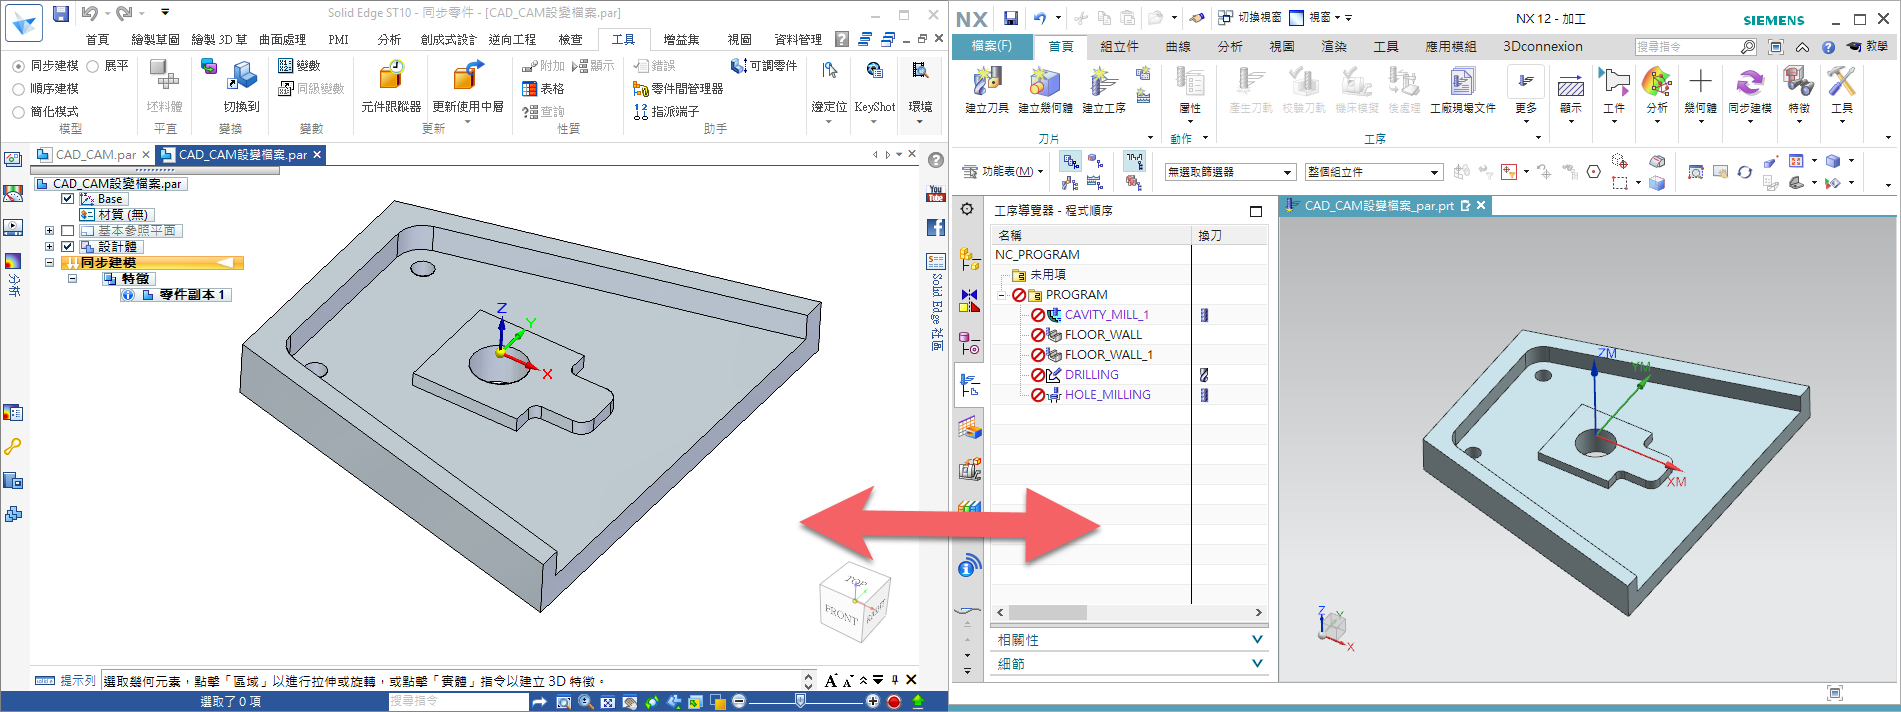Image resolution: width=1901 pixels, height=712 pixels.
Task: Uncheck the Base checkbox in the PathFinder tree
Action: (68, 199)
